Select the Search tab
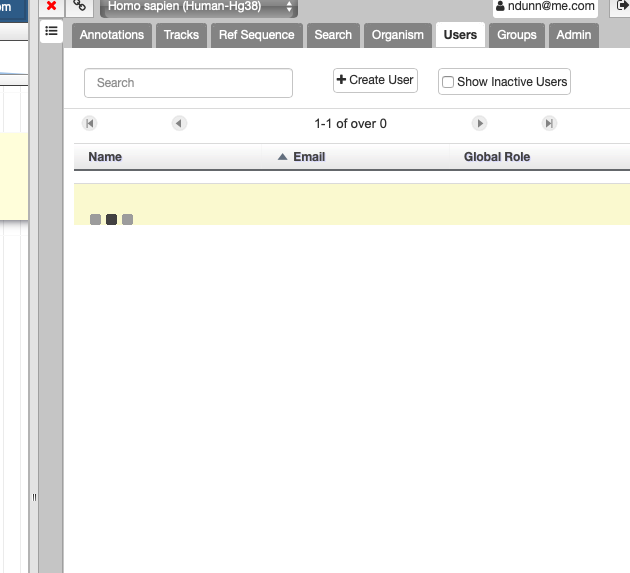The image size is (630, 573). (x=333, y=35)
